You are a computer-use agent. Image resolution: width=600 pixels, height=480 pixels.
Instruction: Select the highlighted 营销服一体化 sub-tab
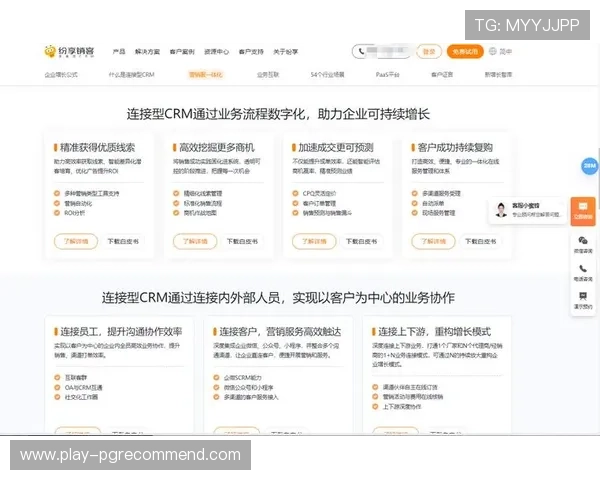205,75
